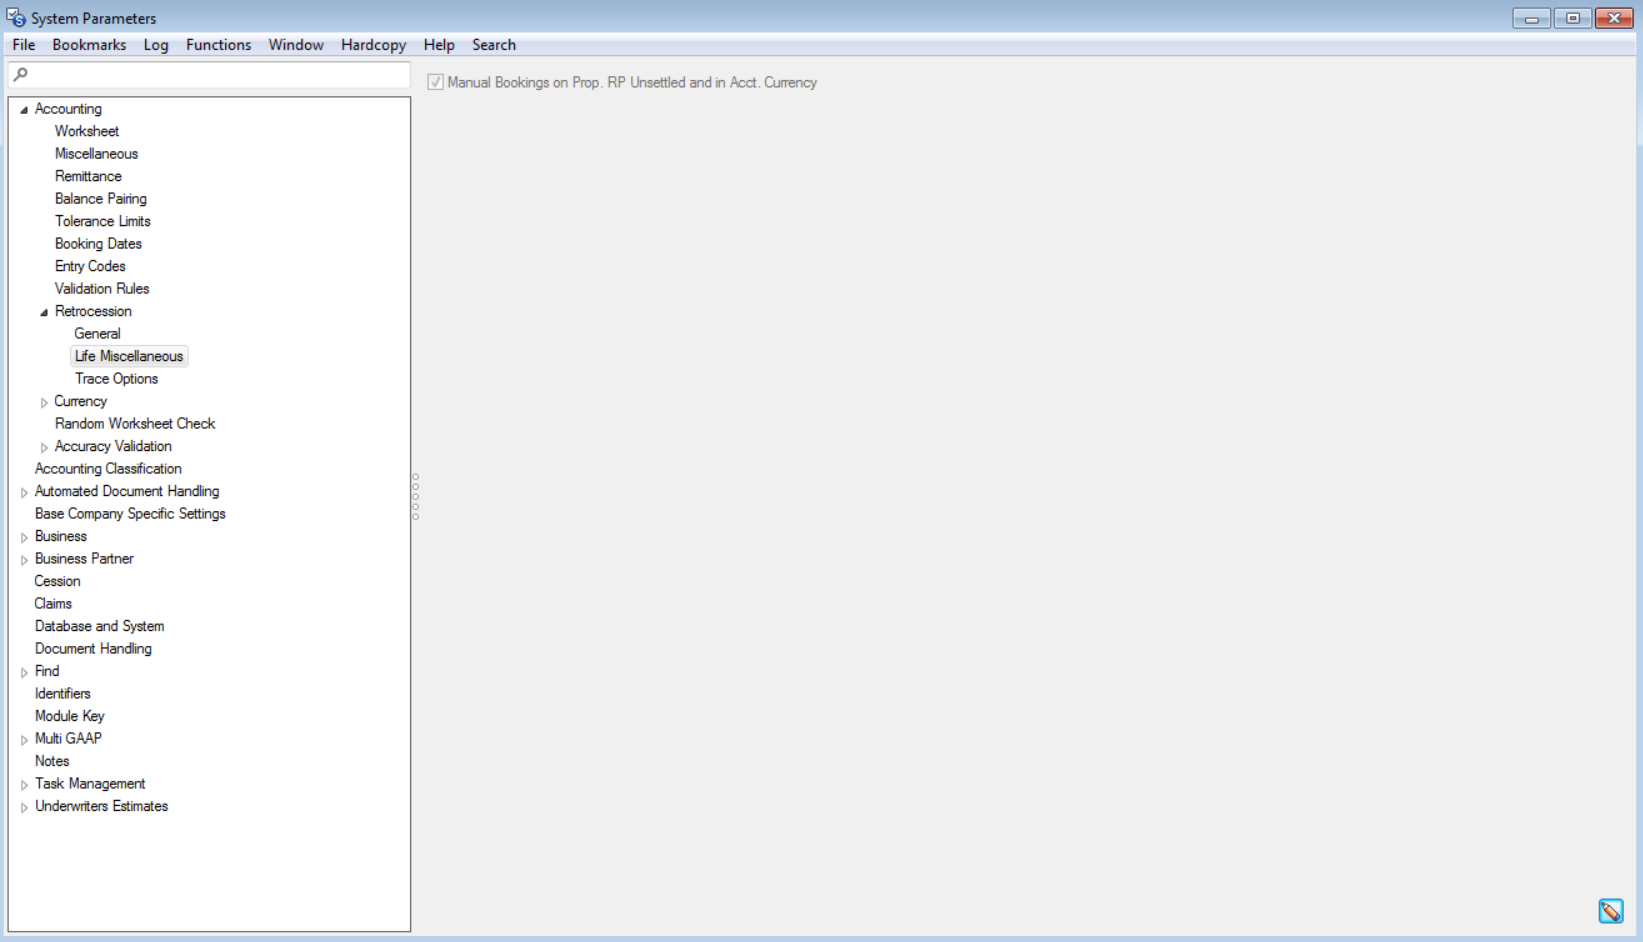
Task: Open the Functions menu
Action: 218,45
